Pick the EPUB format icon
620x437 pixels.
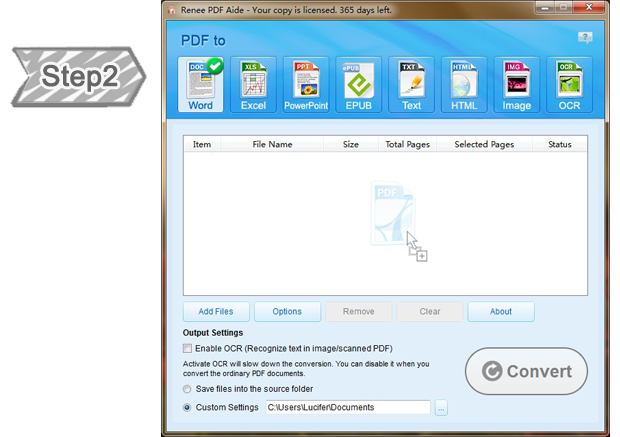[x=358, y=84]
